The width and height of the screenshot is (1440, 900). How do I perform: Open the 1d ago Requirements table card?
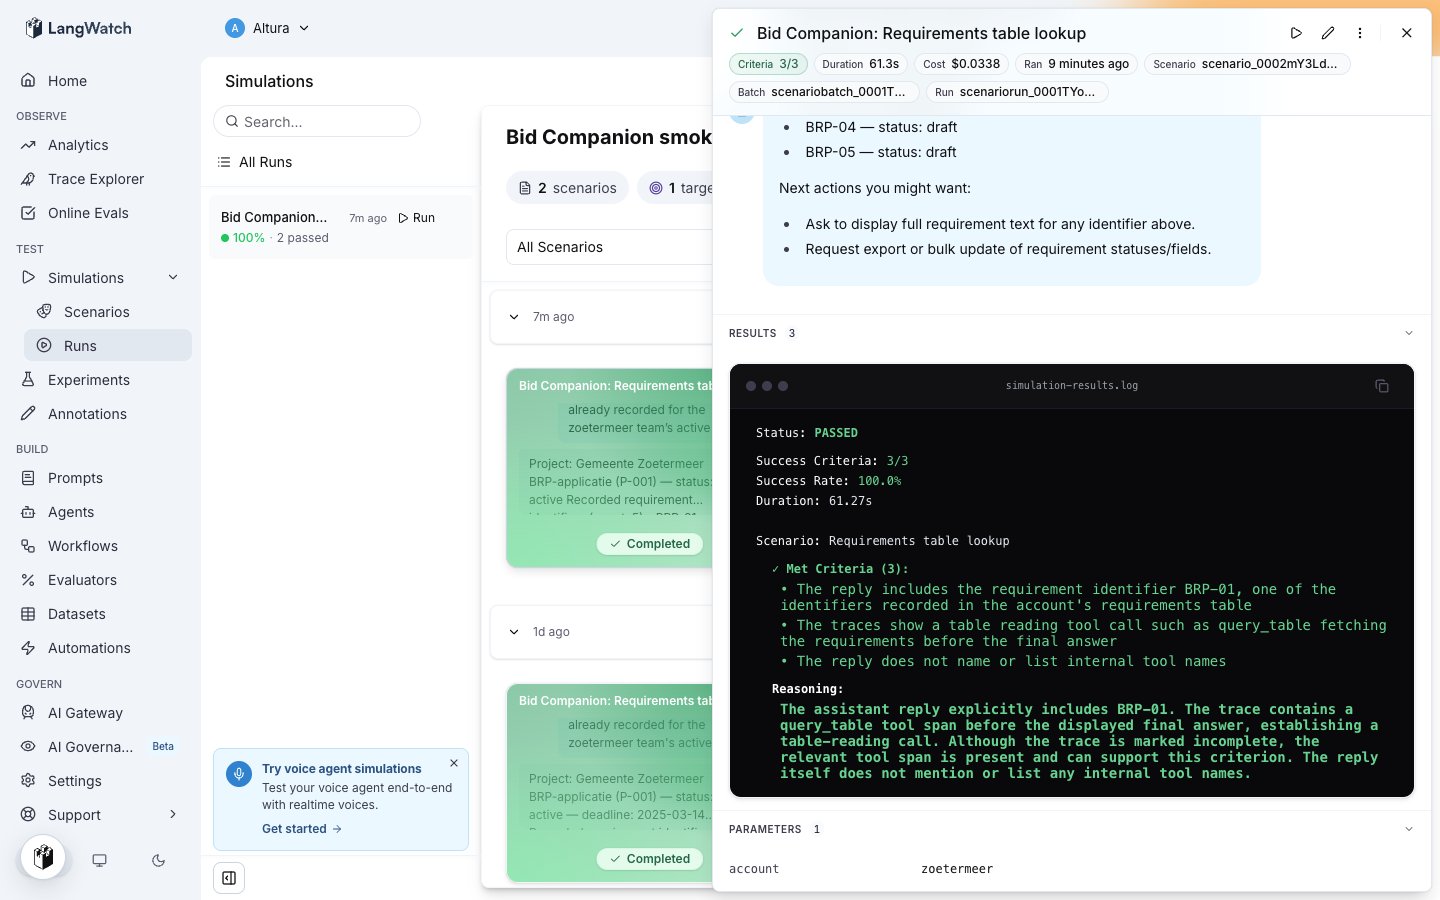(609, 783)
